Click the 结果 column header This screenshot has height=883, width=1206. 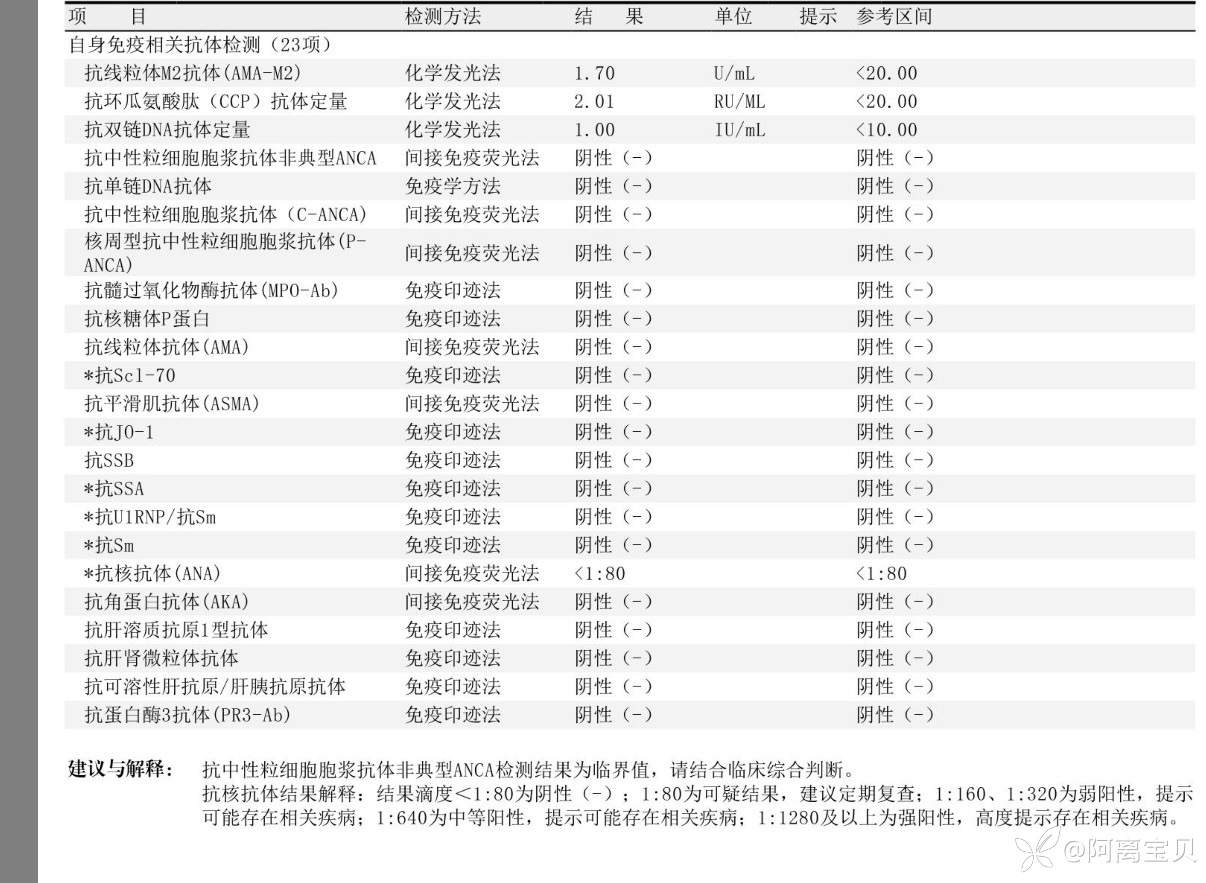[609, 17]
